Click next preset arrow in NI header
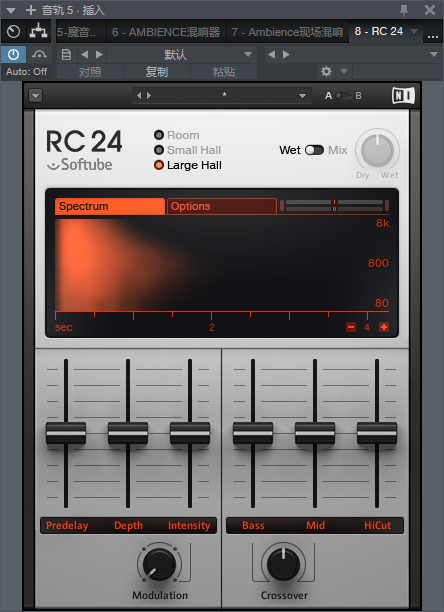 [149, 95]
